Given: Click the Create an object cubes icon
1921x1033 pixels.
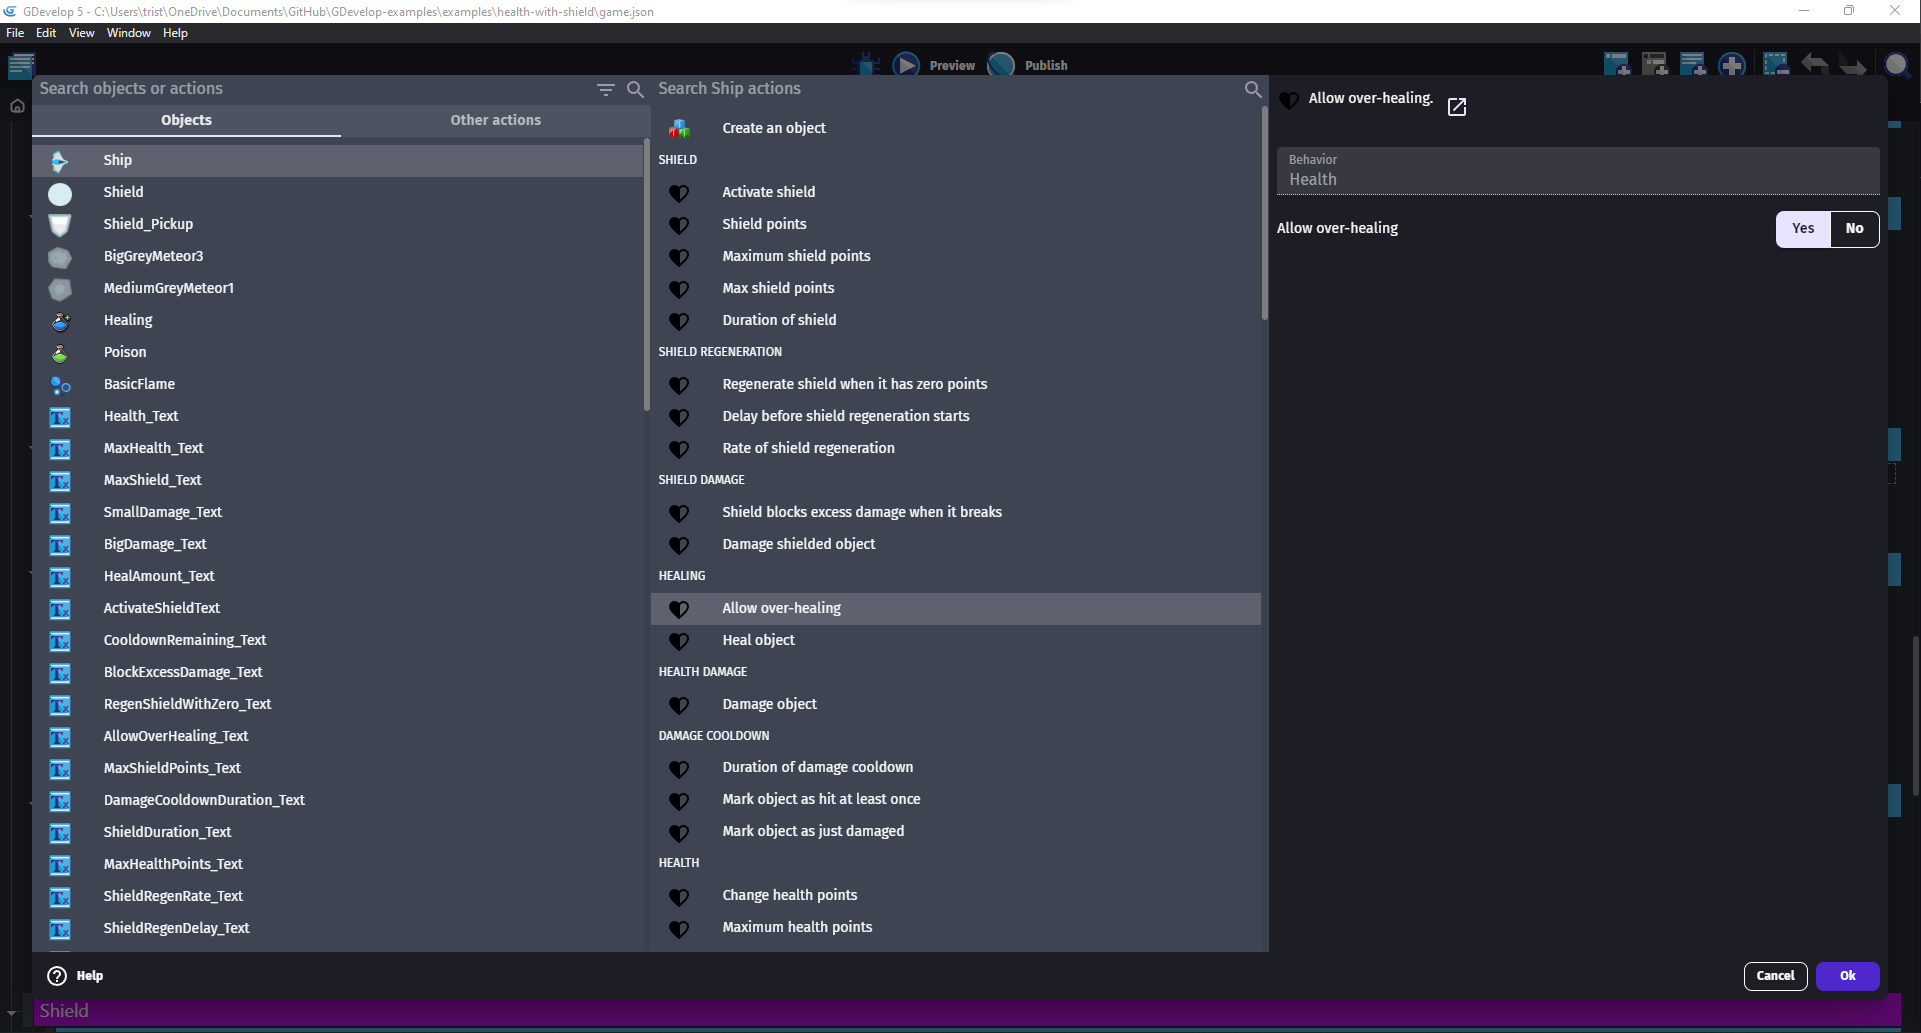Looking at the screenshot, I should pos(679,129).
